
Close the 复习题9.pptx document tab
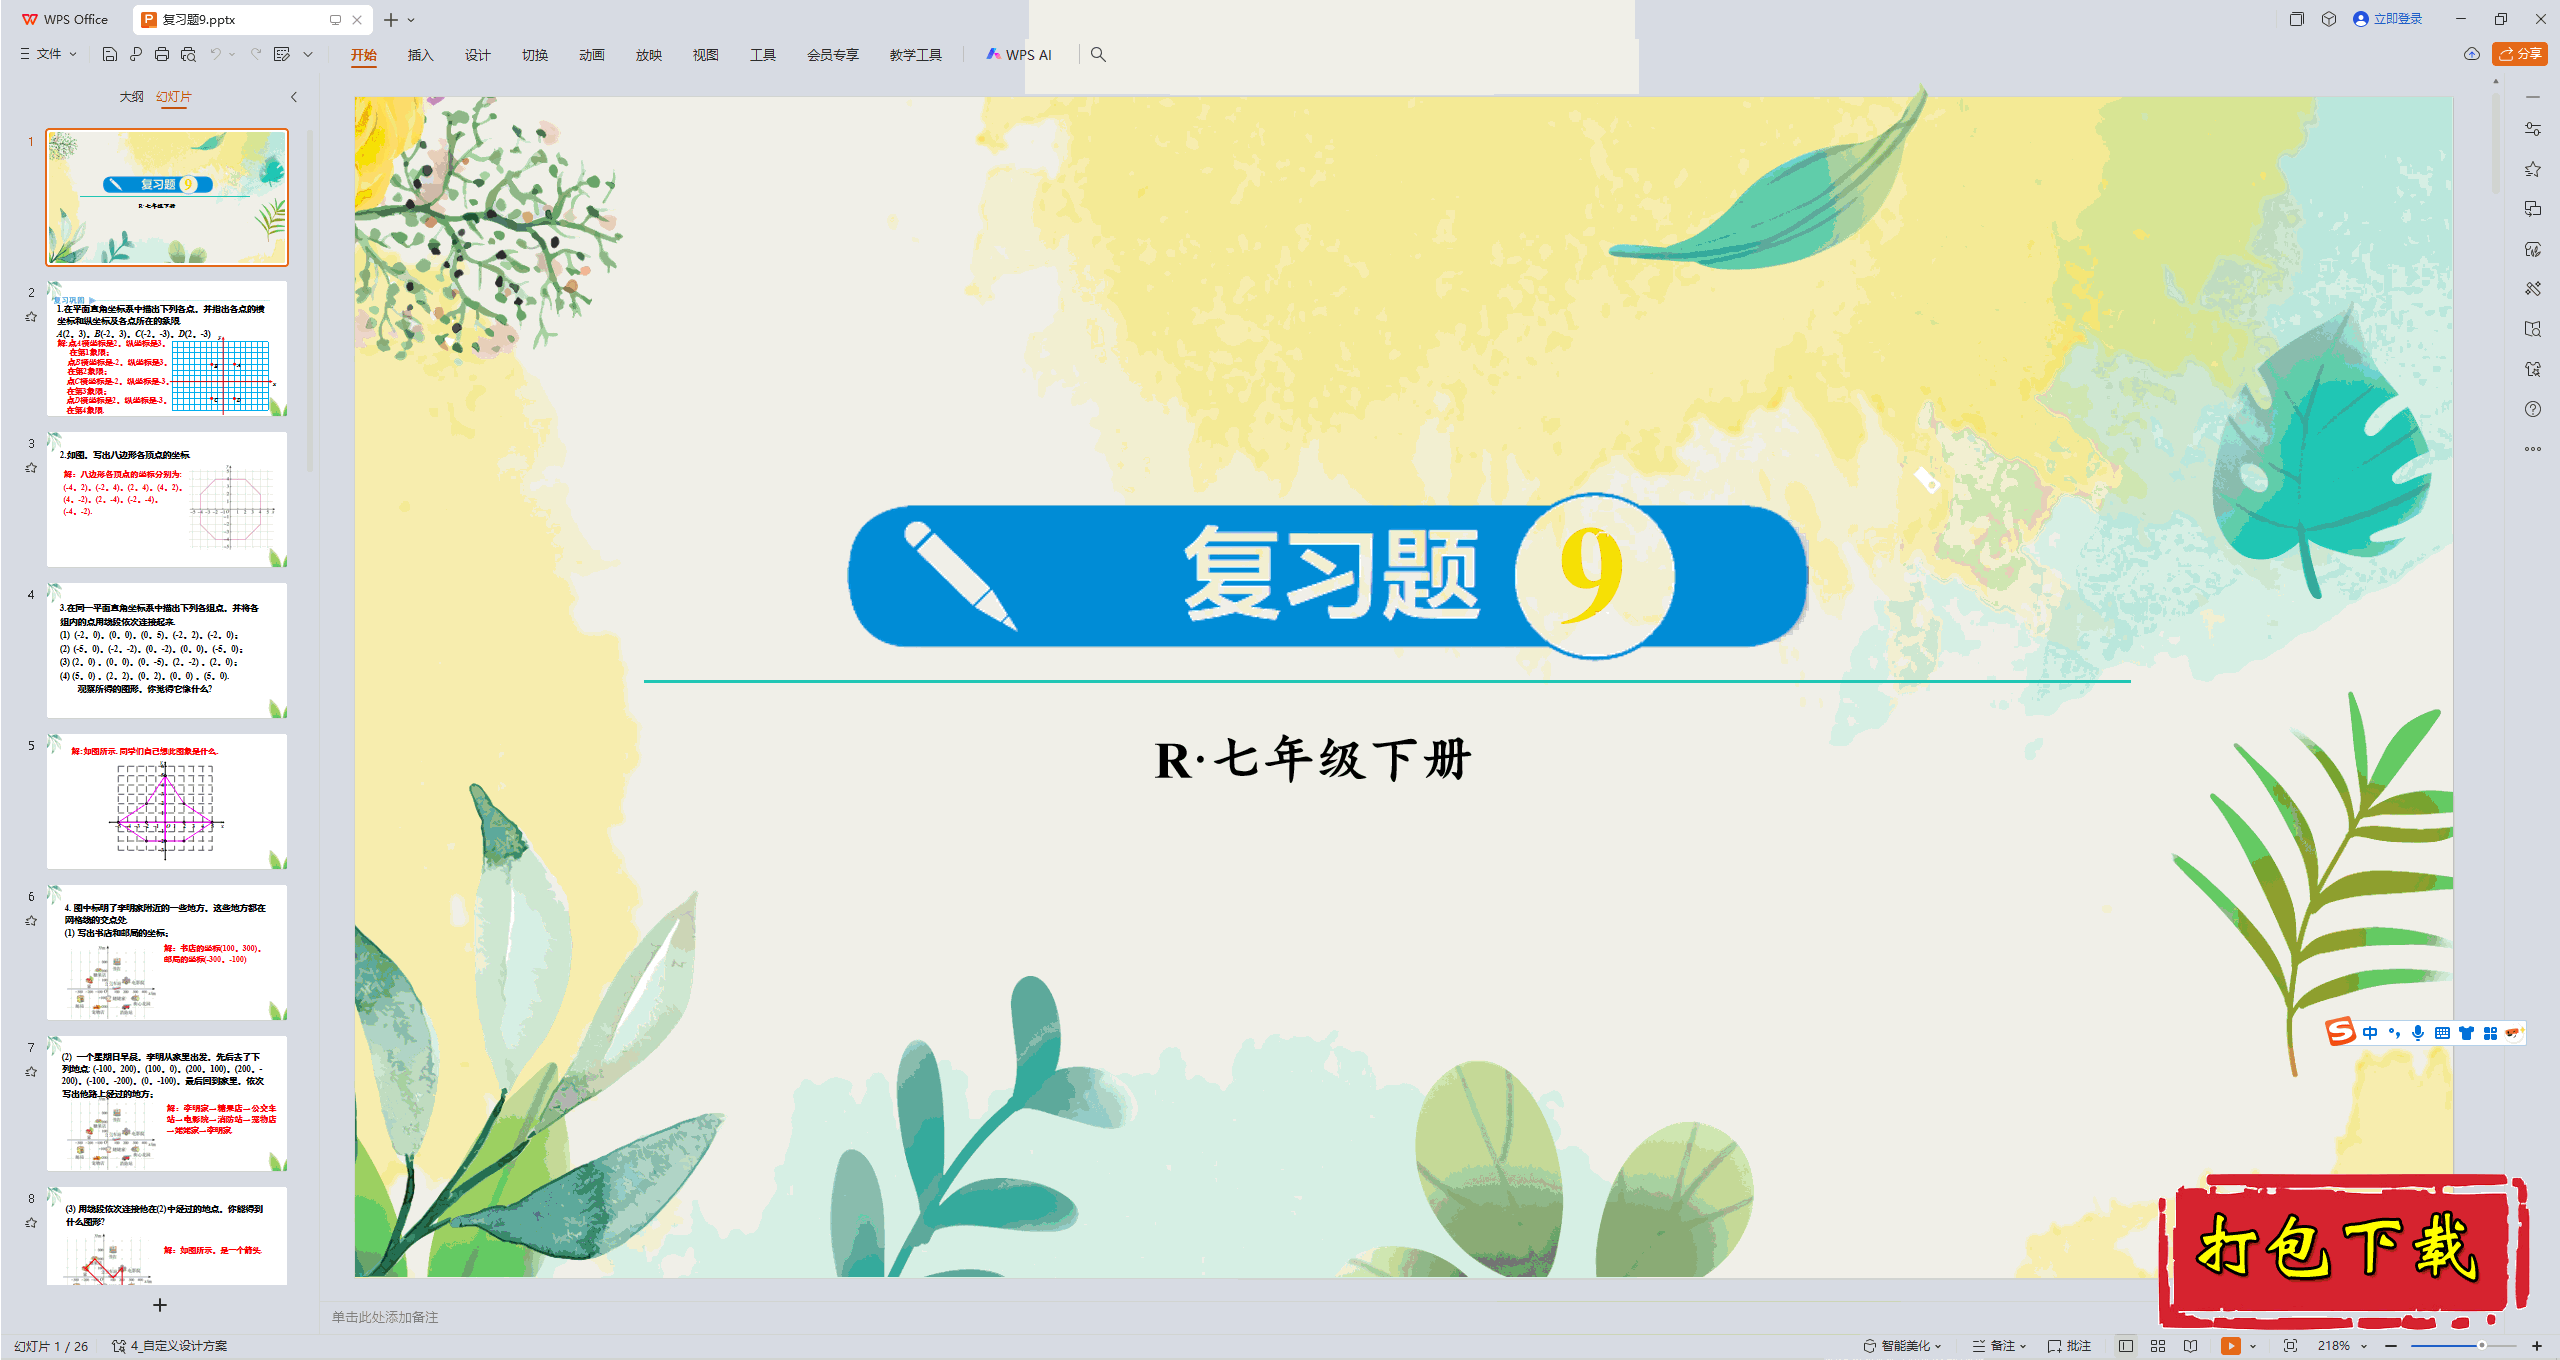tap(357, 20)
